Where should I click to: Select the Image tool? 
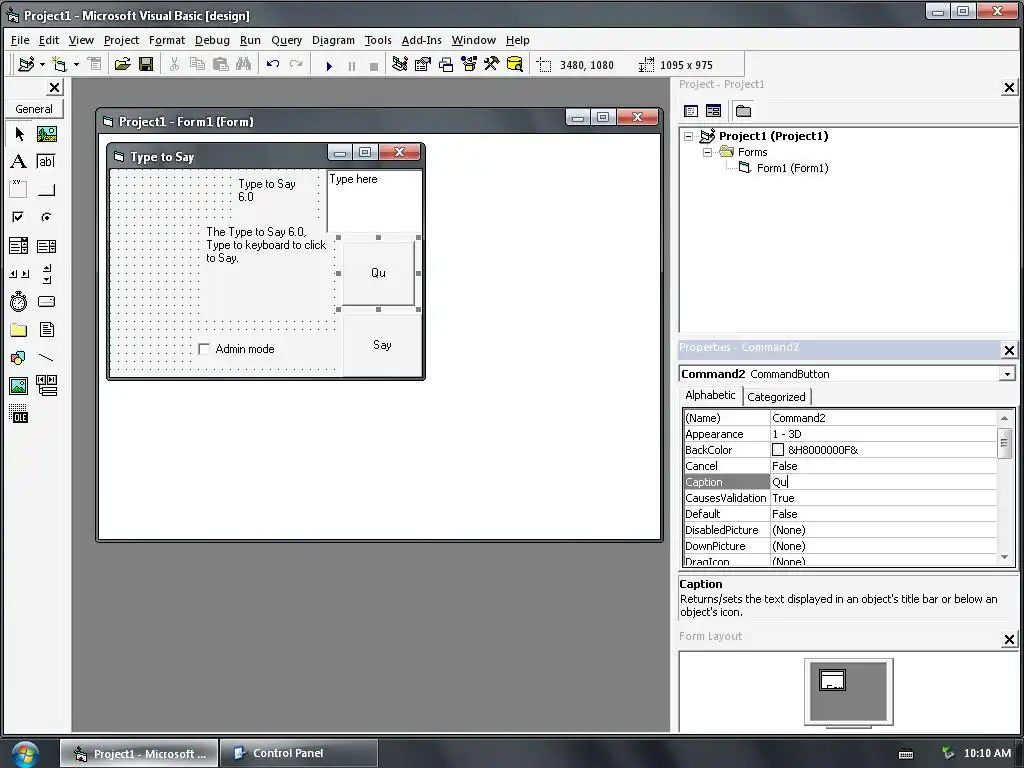click(x=19, y=385)
